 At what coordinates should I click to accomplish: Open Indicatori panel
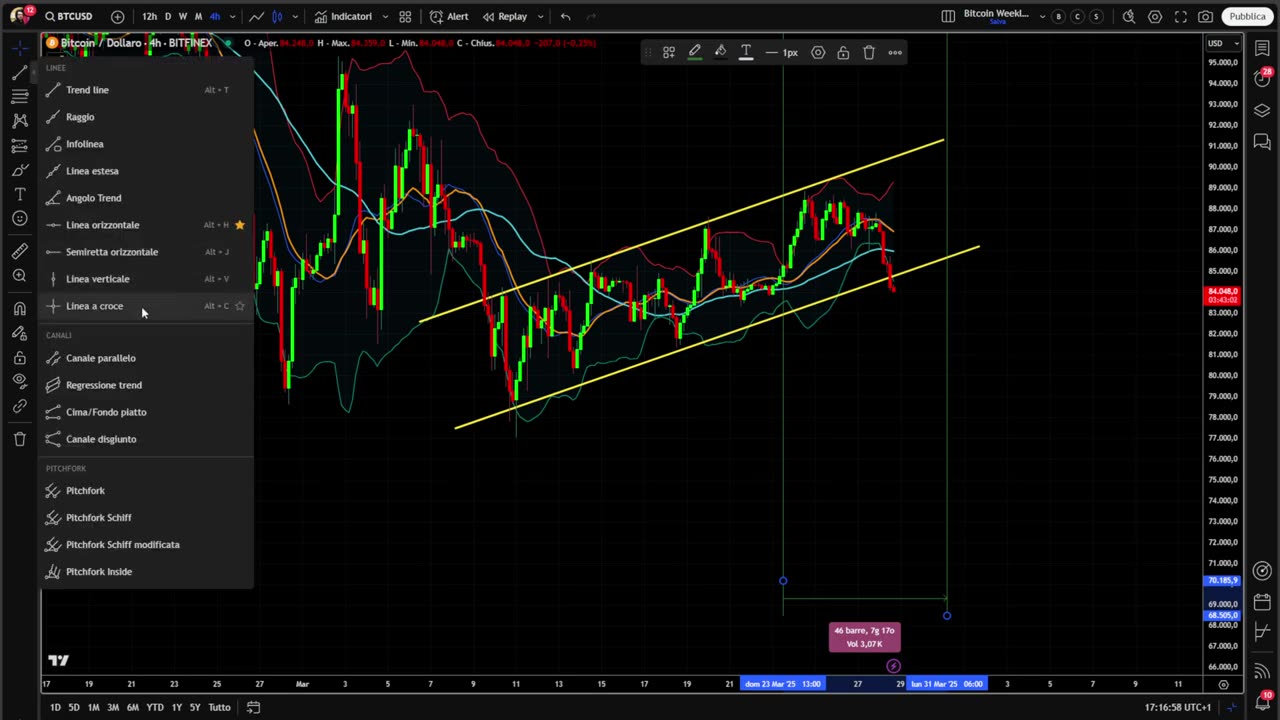coord(343,16)
